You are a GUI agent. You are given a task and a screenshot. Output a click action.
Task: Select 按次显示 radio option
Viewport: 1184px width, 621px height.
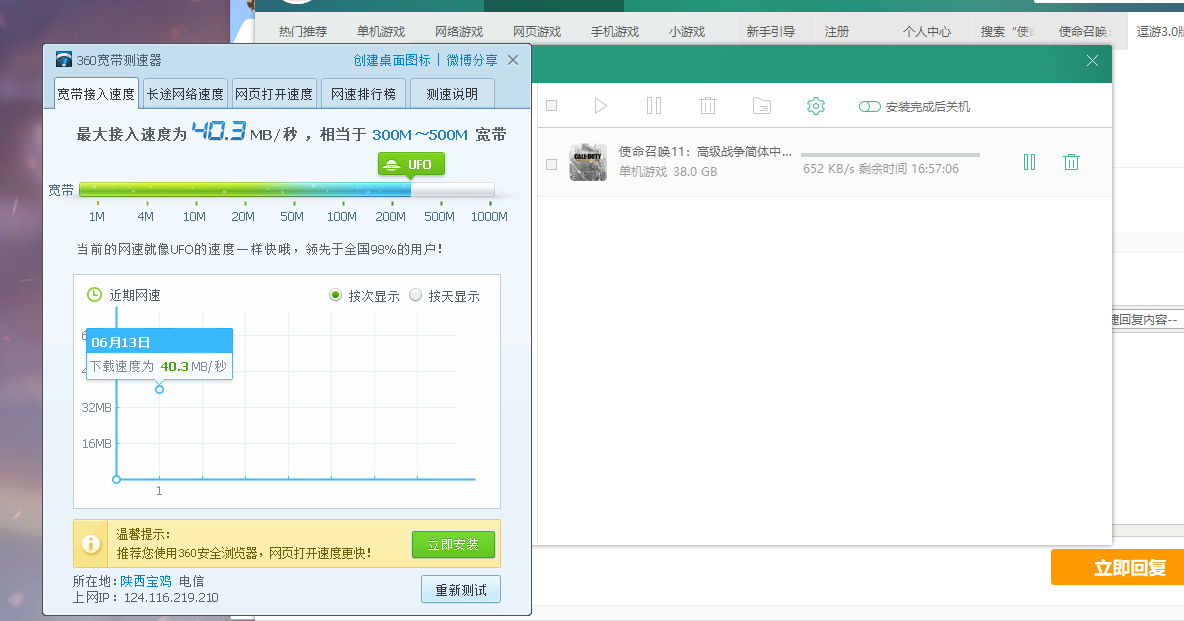point(335,295)
